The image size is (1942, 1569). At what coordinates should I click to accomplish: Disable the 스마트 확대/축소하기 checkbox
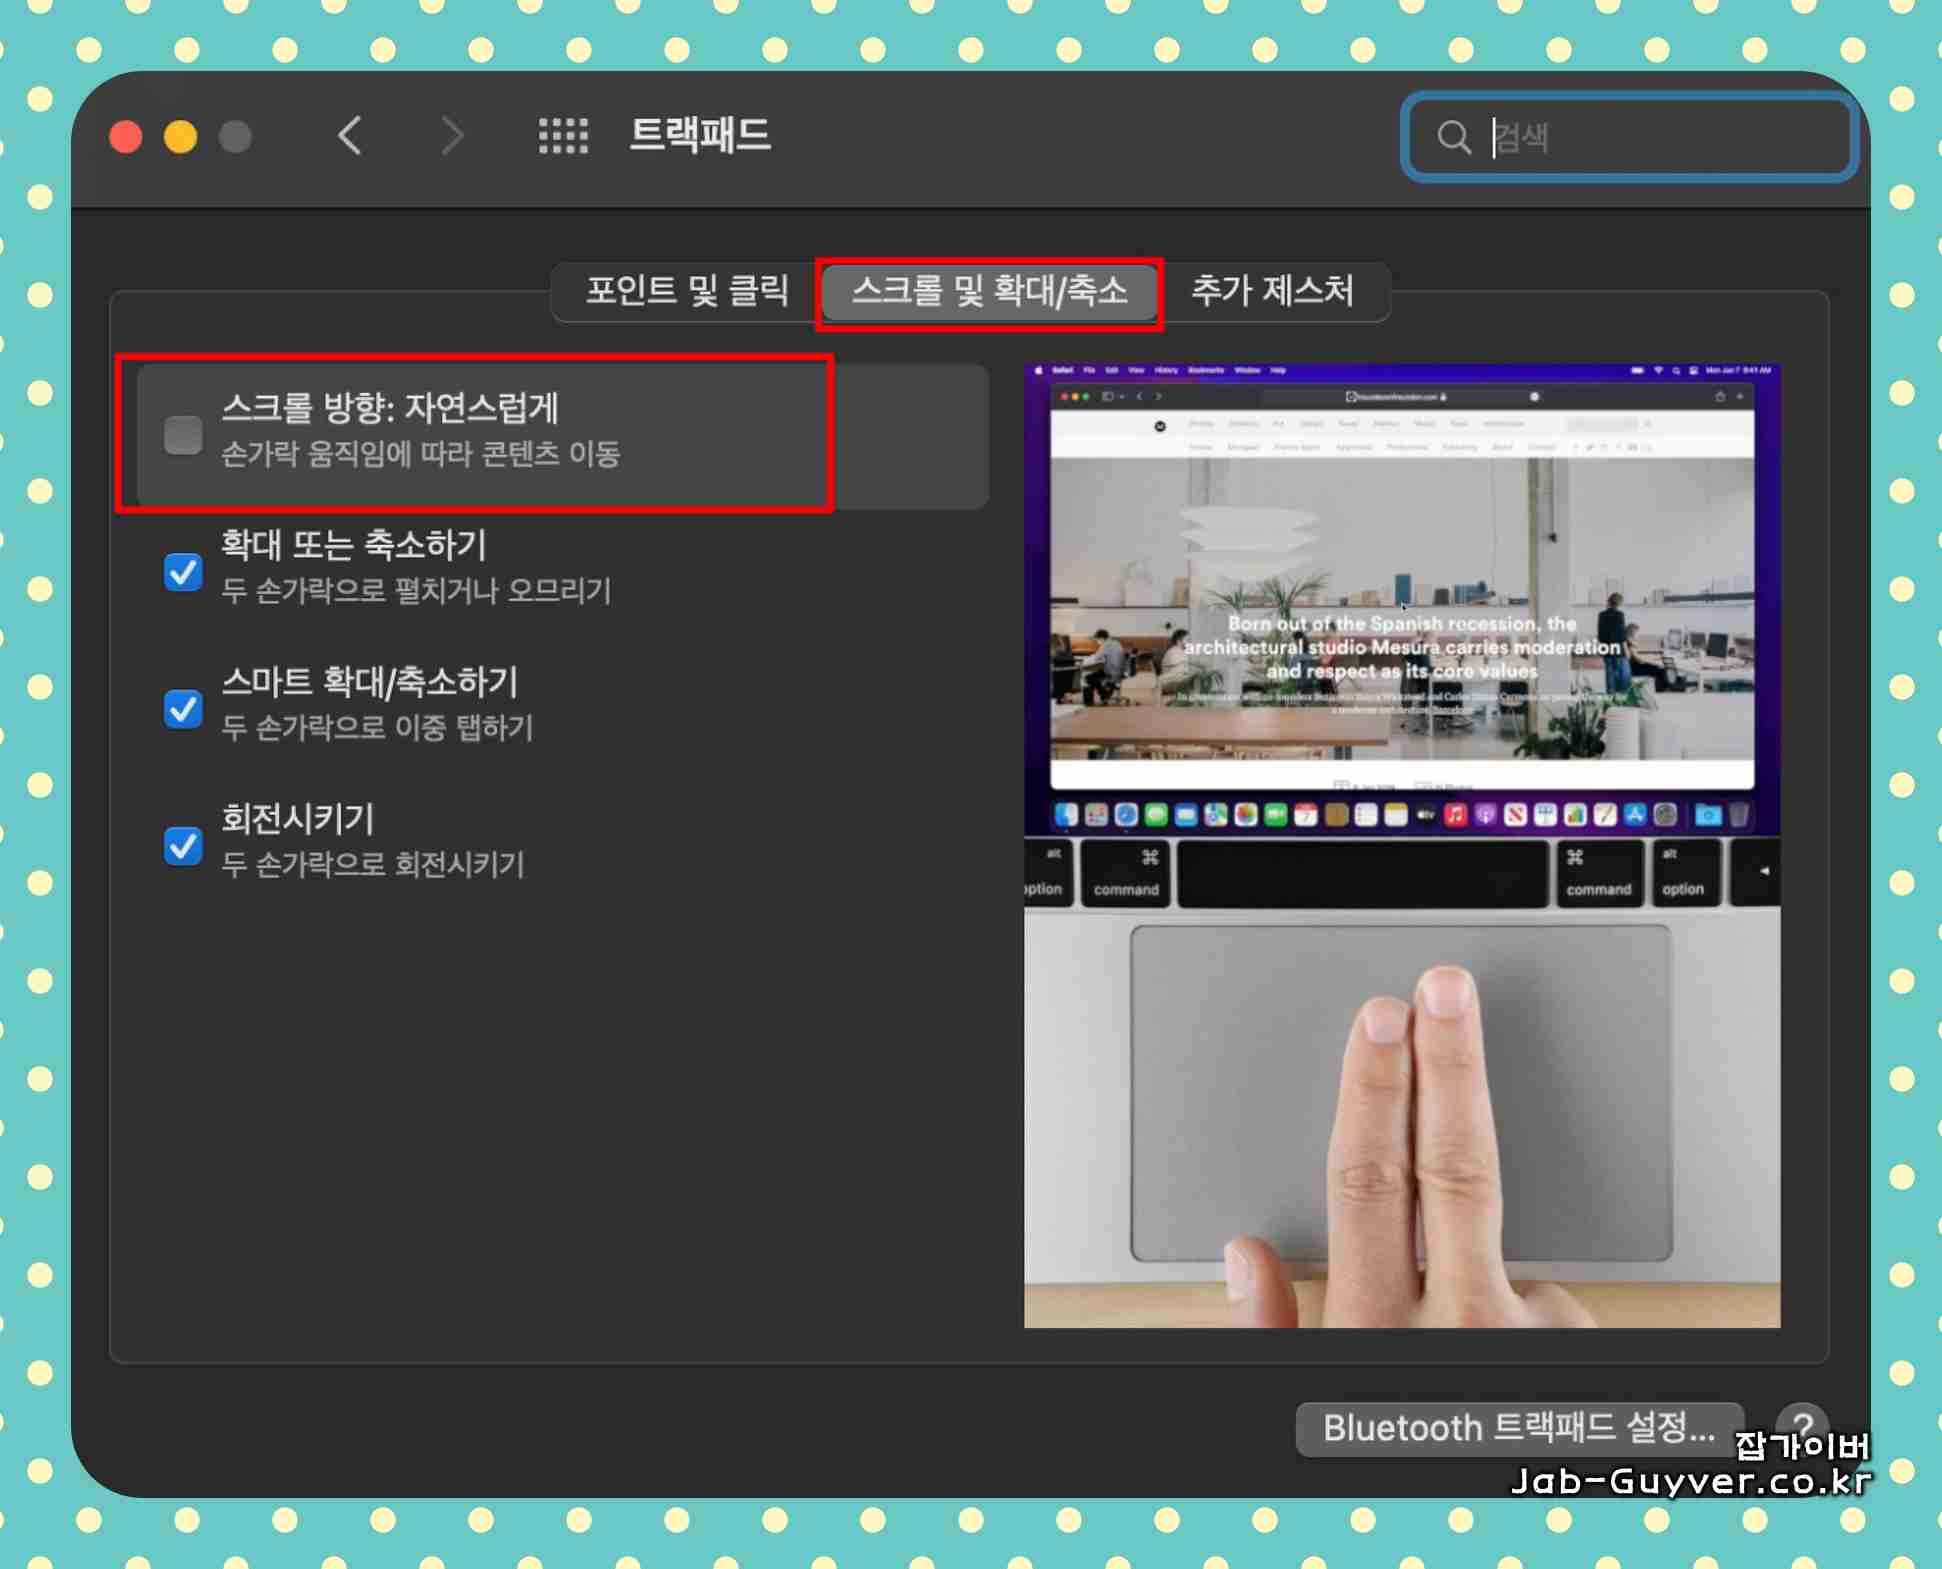tap(183, 709)
